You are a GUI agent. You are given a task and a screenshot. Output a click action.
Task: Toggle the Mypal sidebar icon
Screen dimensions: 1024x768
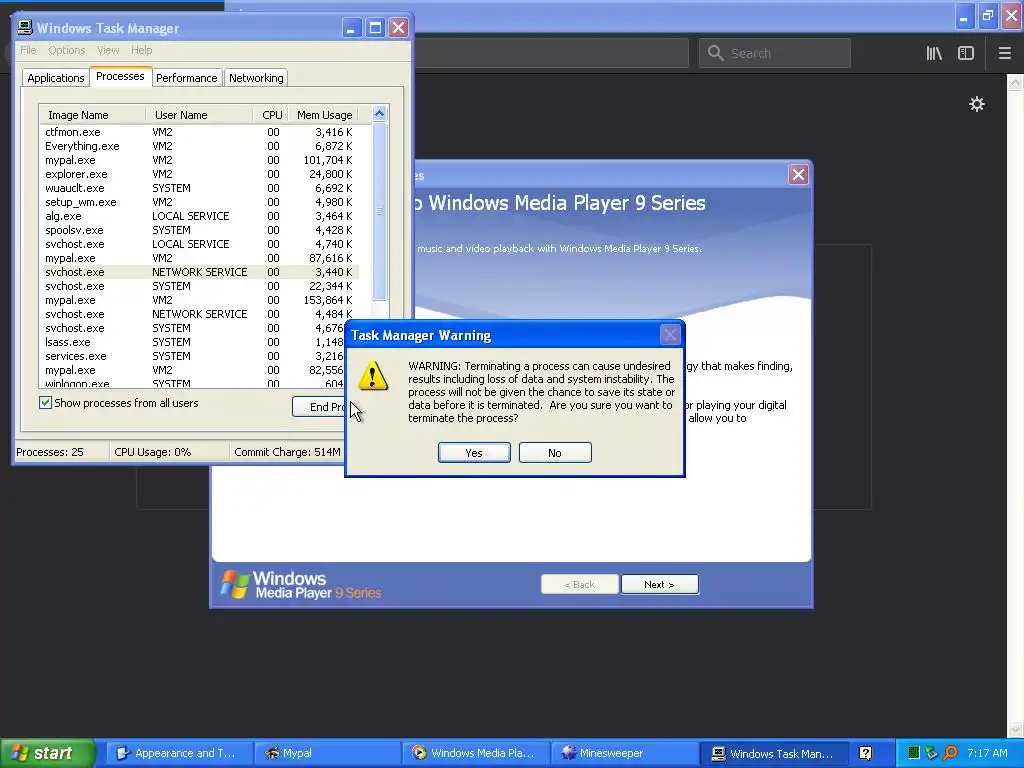click(966, 53)
